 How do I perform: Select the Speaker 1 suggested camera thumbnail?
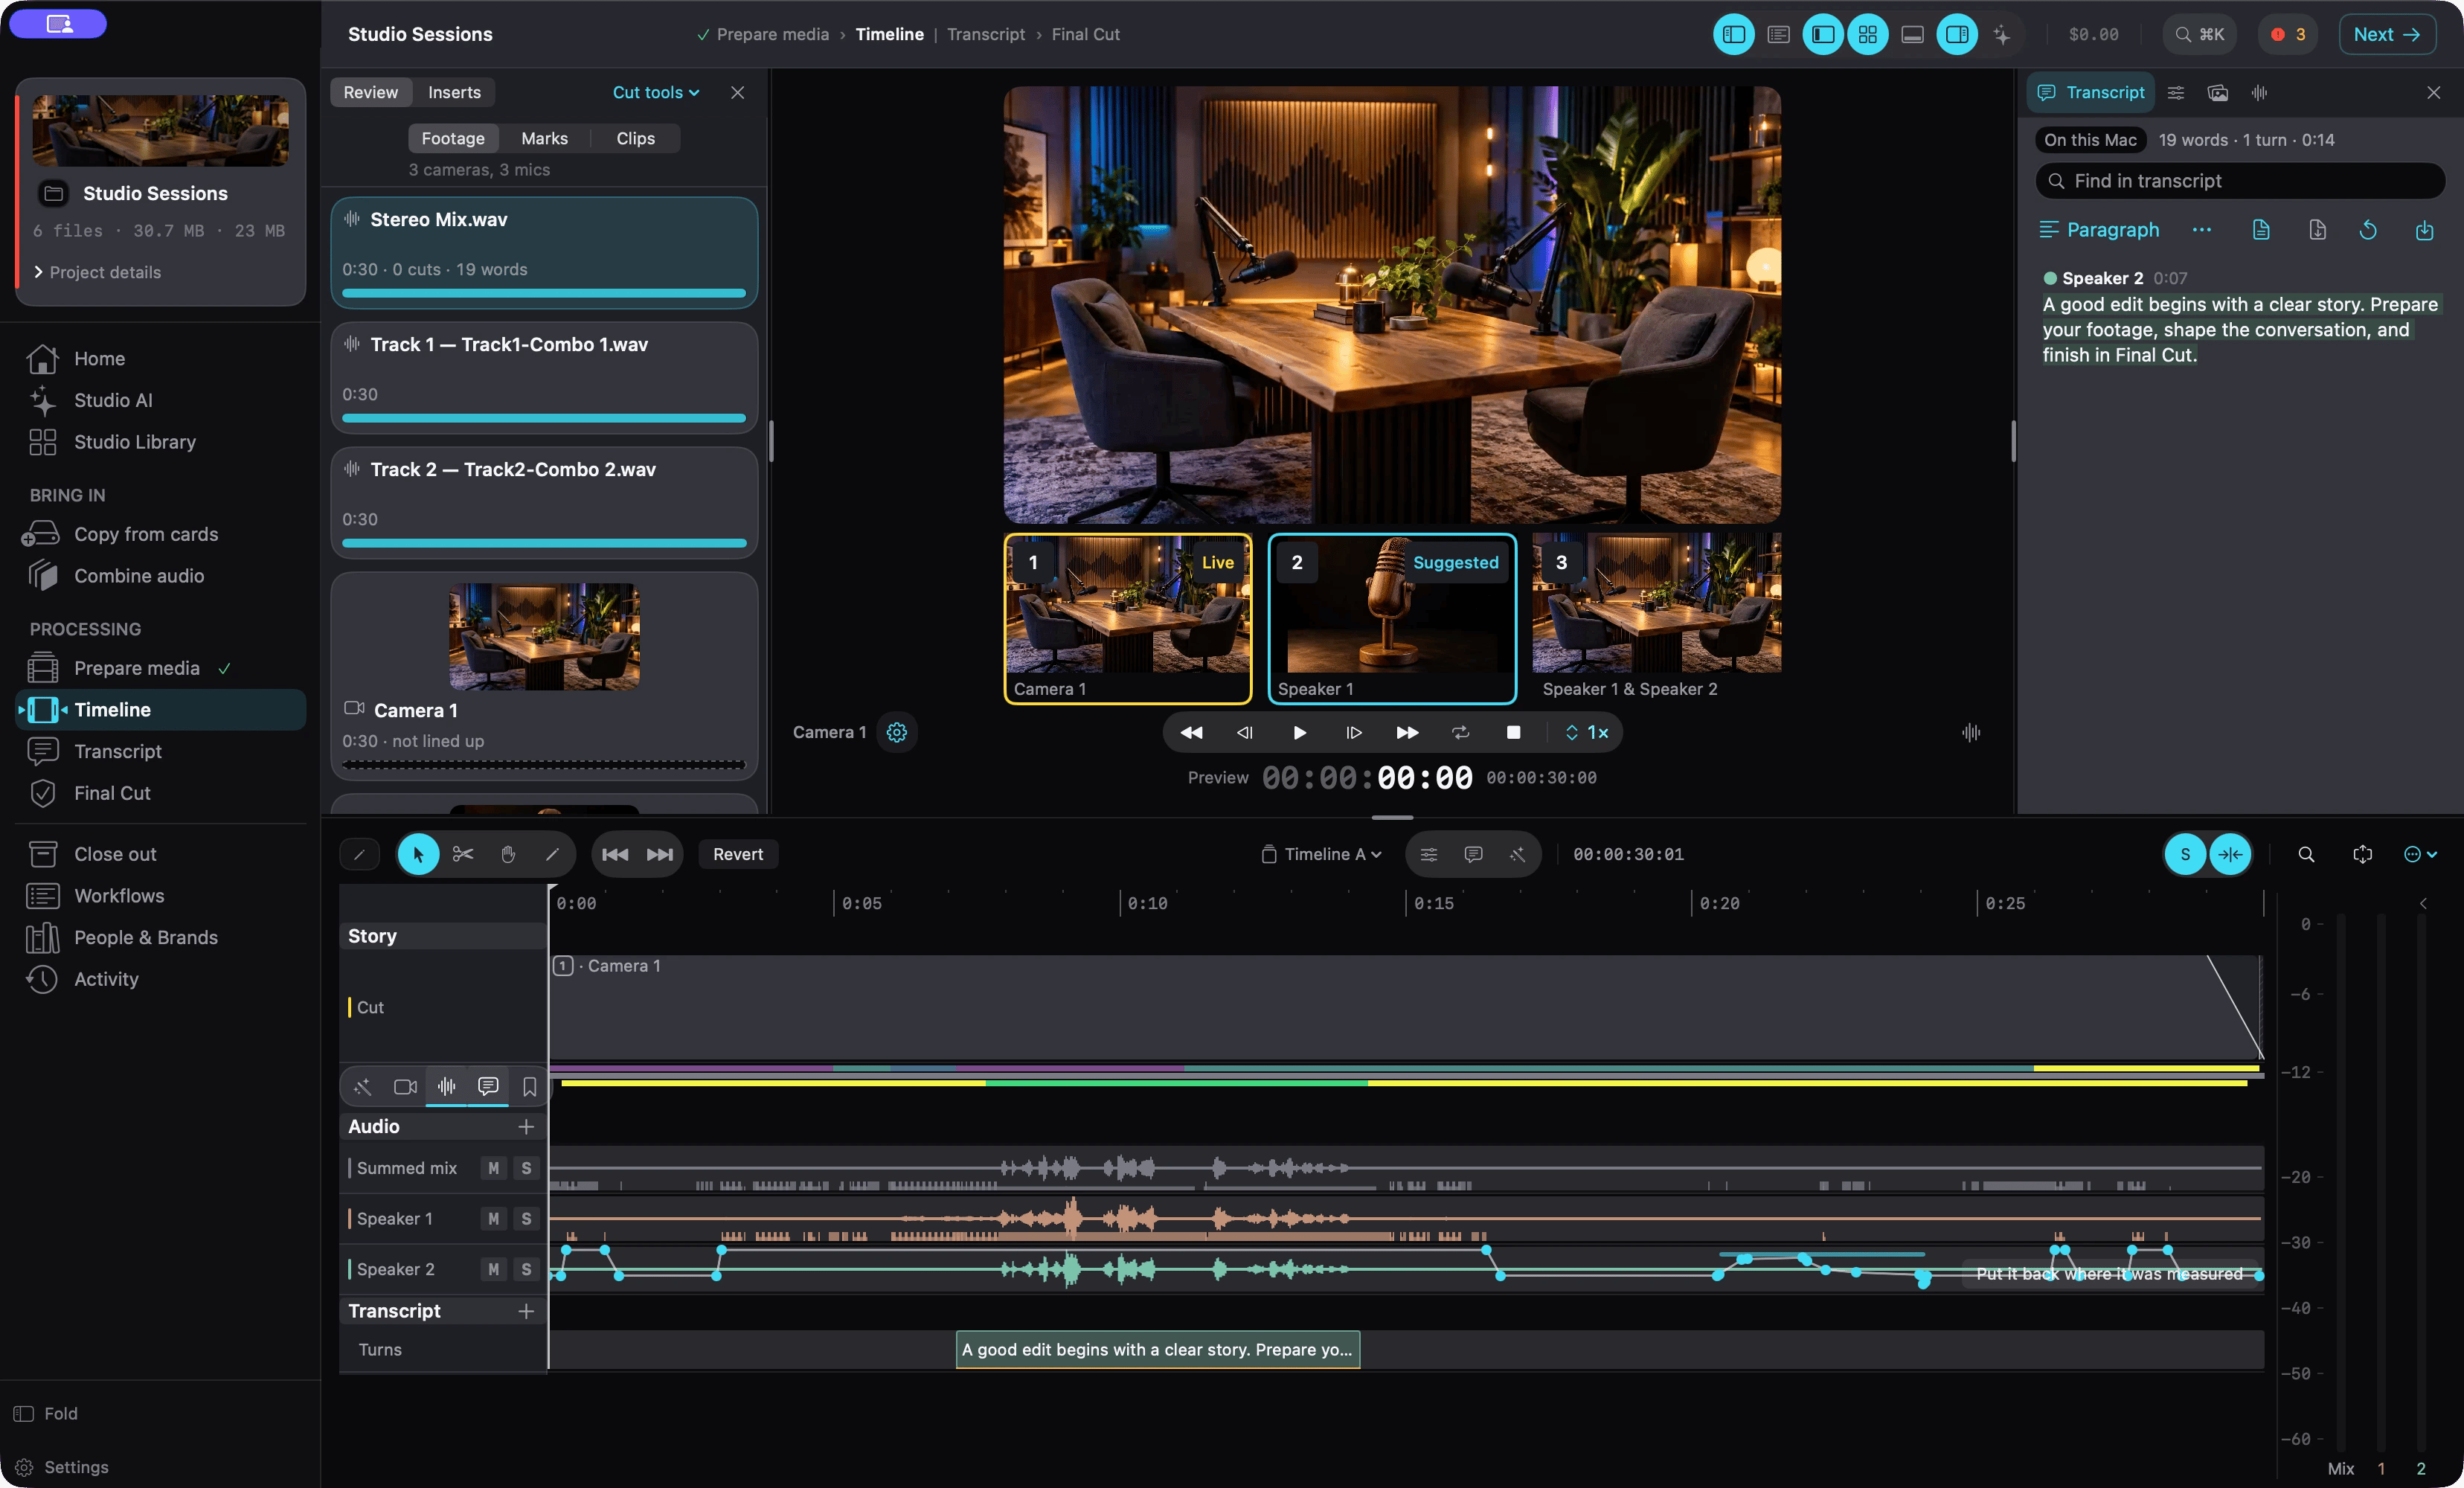1392,618
